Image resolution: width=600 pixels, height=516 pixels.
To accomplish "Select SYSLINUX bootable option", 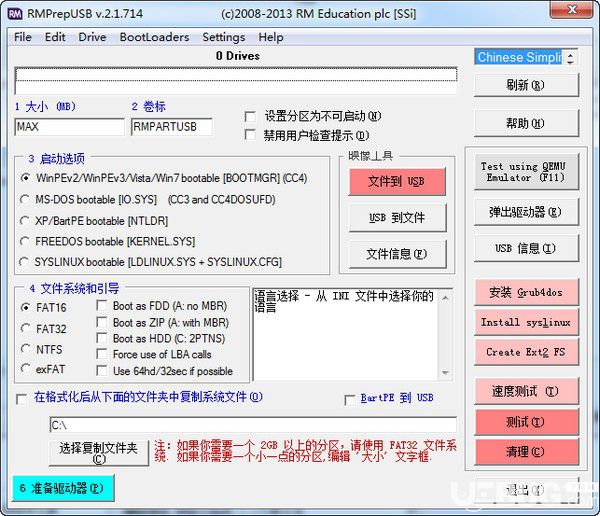I will pos(24,262).
